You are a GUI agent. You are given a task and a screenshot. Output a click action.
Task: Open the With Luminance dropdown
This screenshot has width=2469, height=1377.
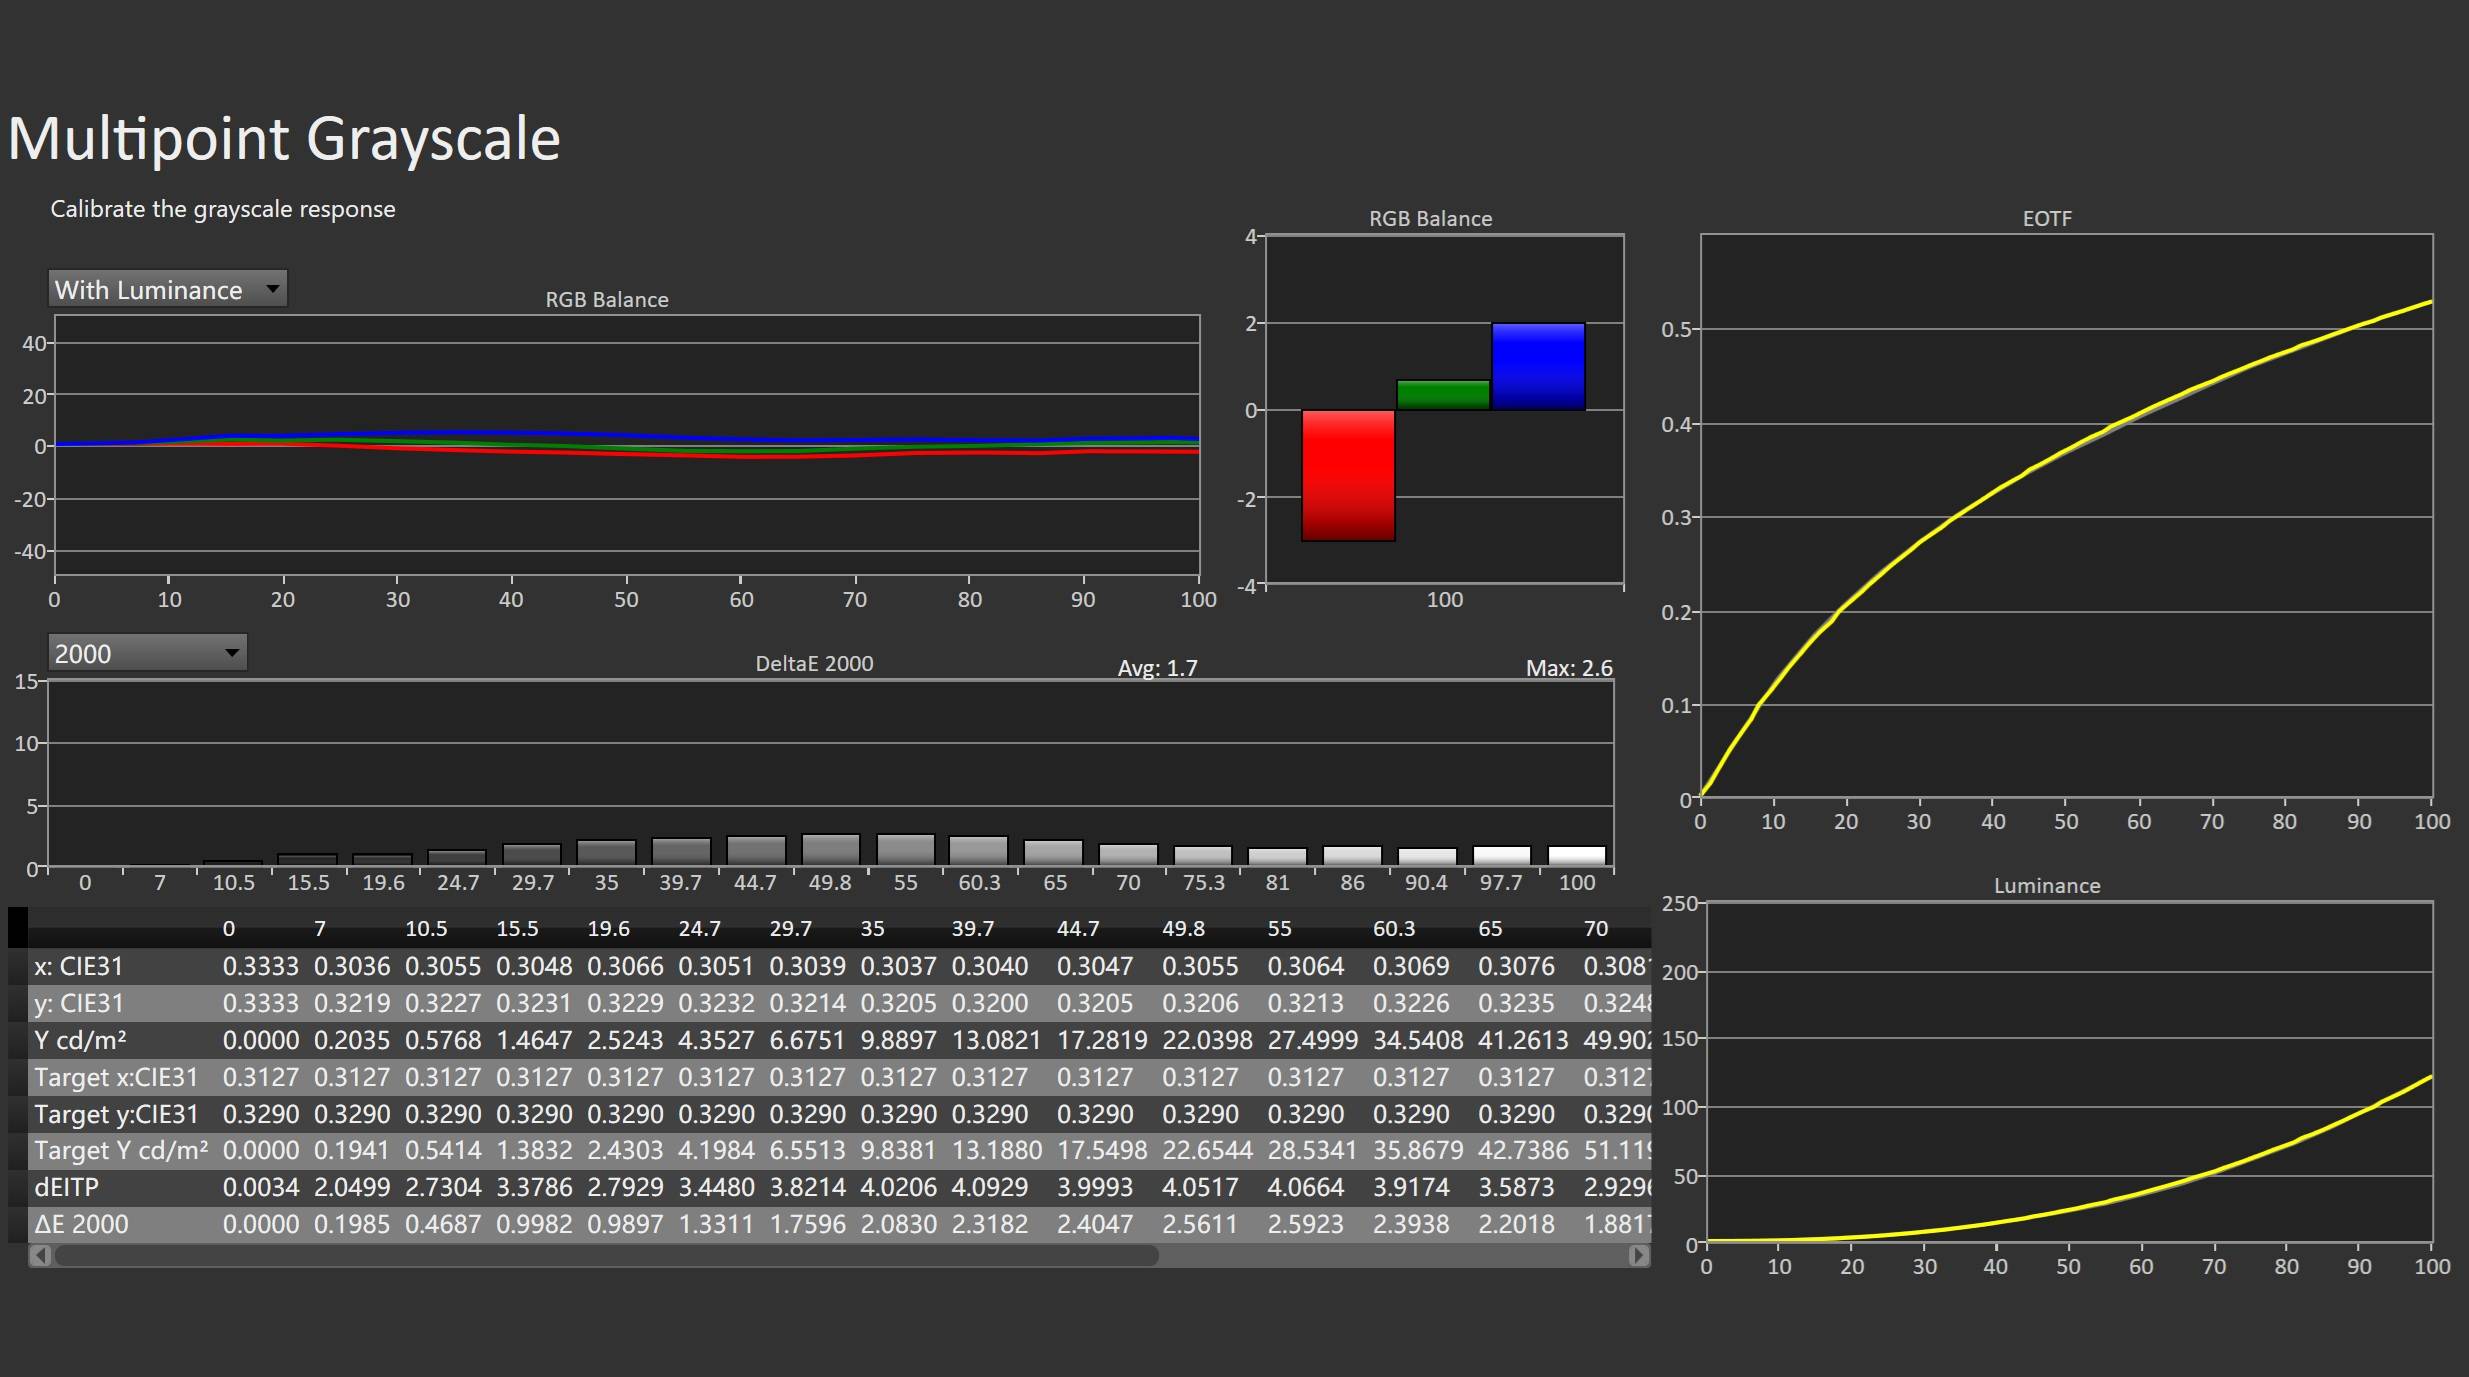pyautogui.click(x=167, y=290)
